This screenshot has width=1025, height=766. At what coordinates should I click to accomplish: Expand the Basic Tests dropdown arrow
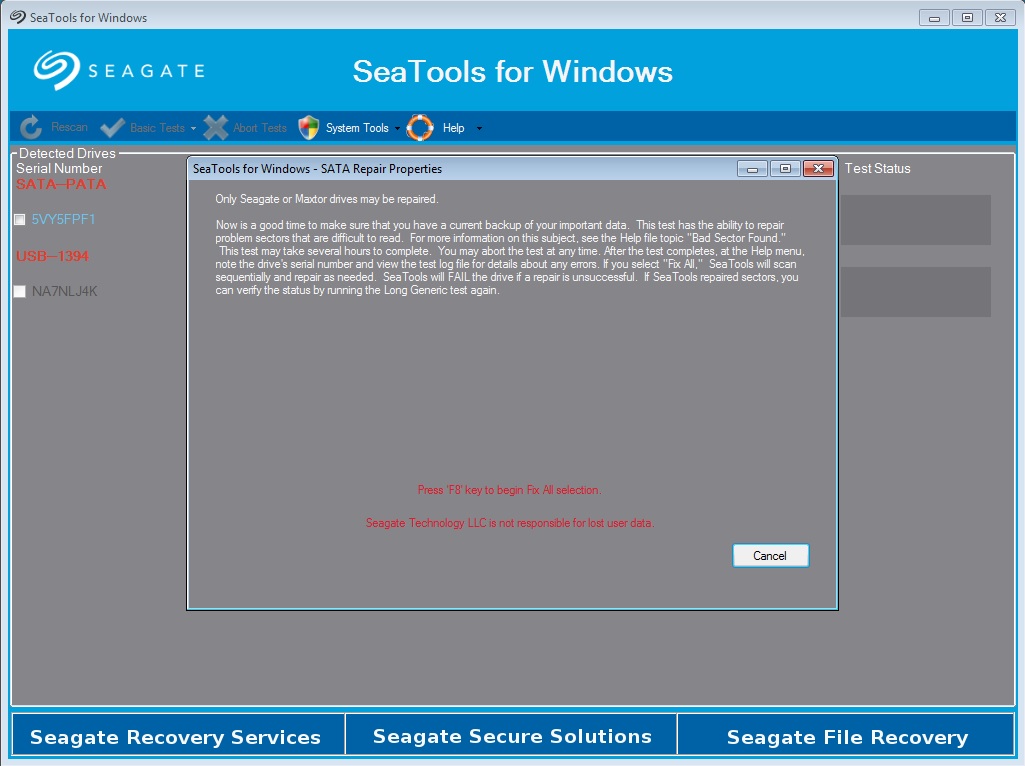pyautogui.click(x=193, y=129)
